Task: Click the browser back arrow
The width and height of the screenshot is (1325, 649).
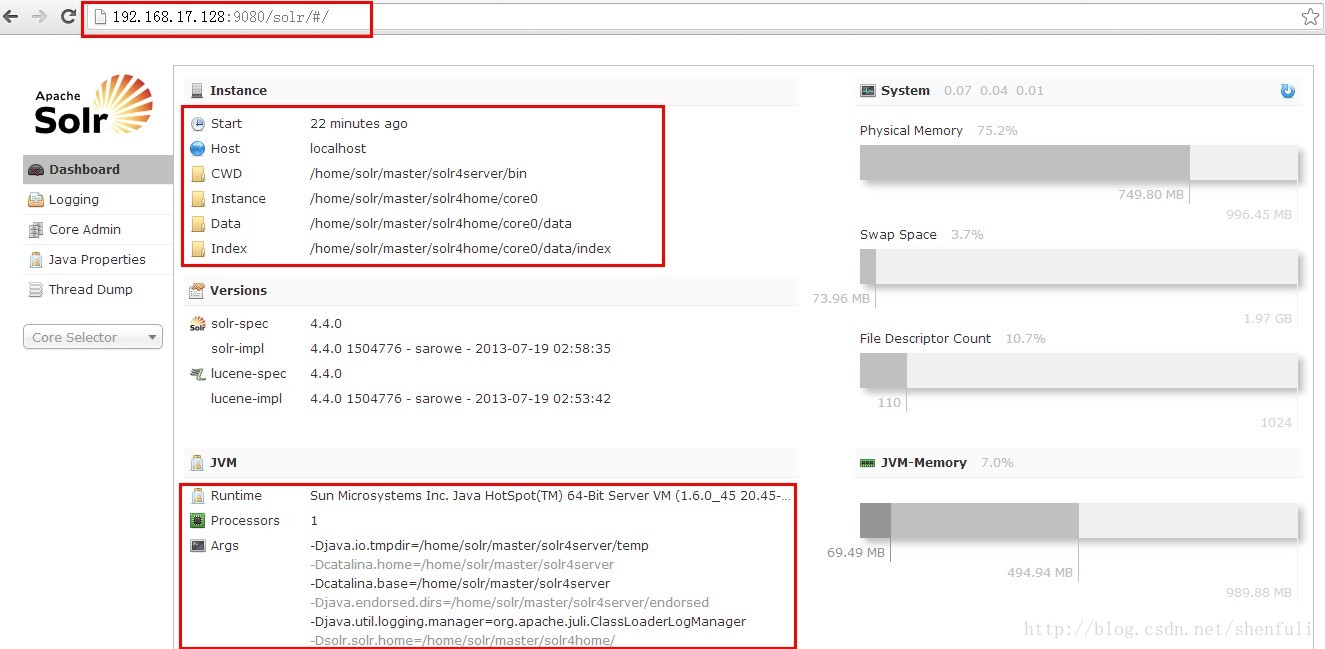Action: pyautogui.click(x=11, y=16)
